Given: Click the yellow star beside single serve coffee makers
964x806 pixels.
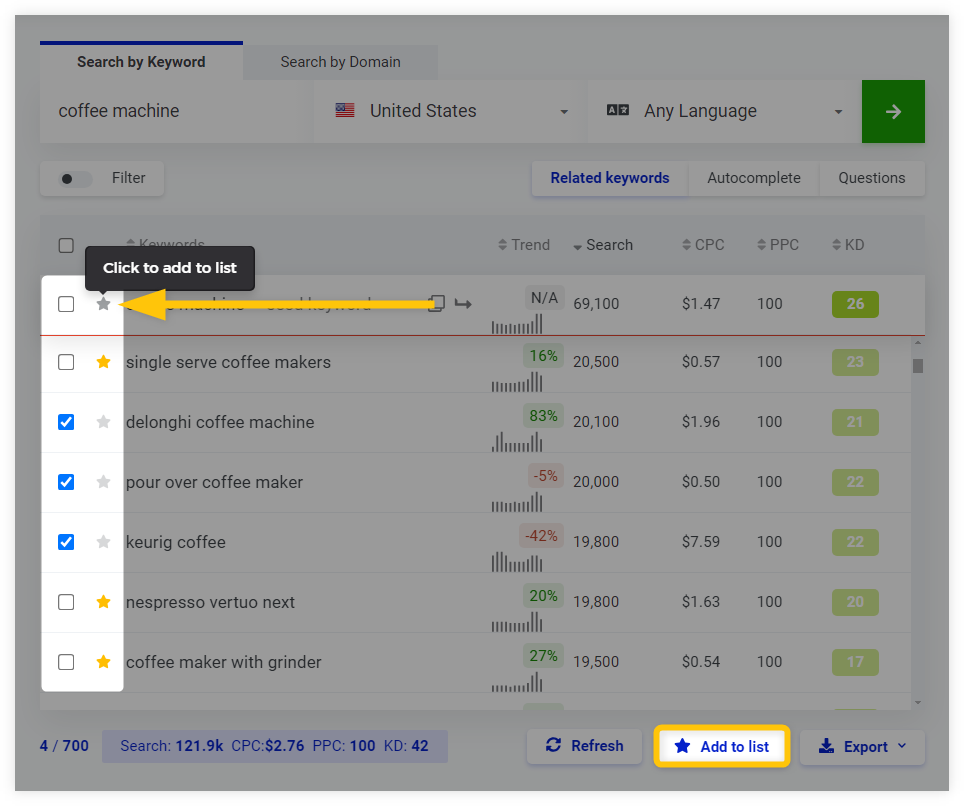Looking at the screenshot, I should pos(103,362).
